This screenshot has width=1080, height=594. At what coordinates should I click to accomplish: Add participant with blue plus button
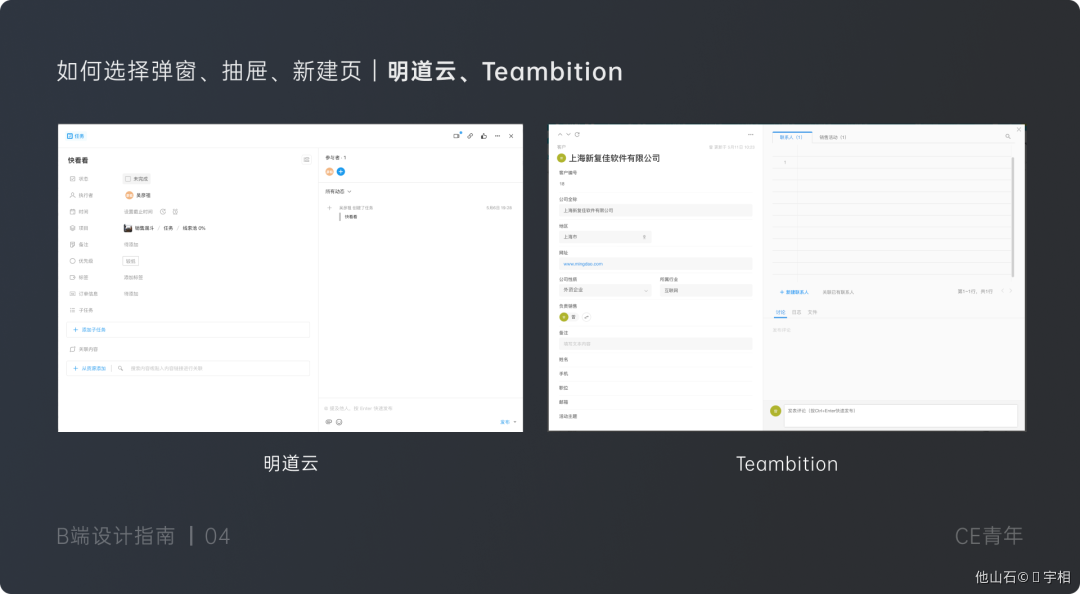(341, 172)
